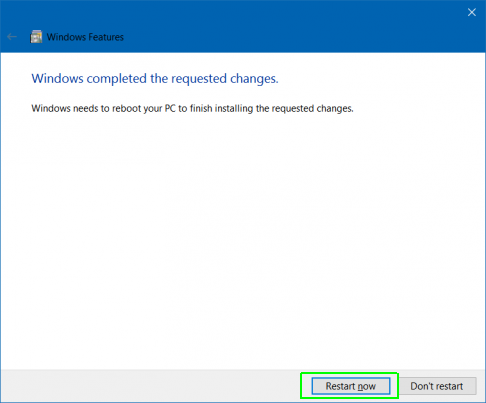Click the 'Windows completed the requested changes' heading
The height and width of the screenshot is (403, 486).
coord(155,79)
